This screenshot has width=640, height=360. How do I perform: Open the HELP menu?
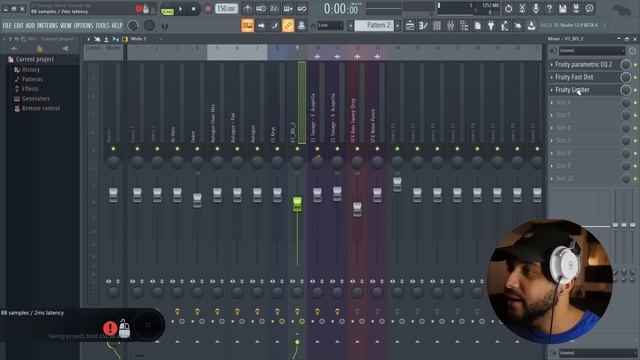(117, 26)
